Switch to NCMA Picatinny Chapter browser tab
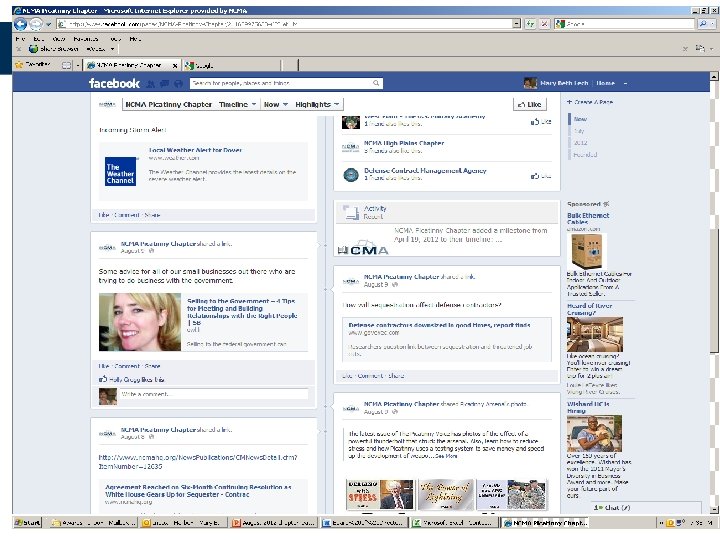Image resolution: width=720 pixels, height=540 pixels. [x=130, y=66]
